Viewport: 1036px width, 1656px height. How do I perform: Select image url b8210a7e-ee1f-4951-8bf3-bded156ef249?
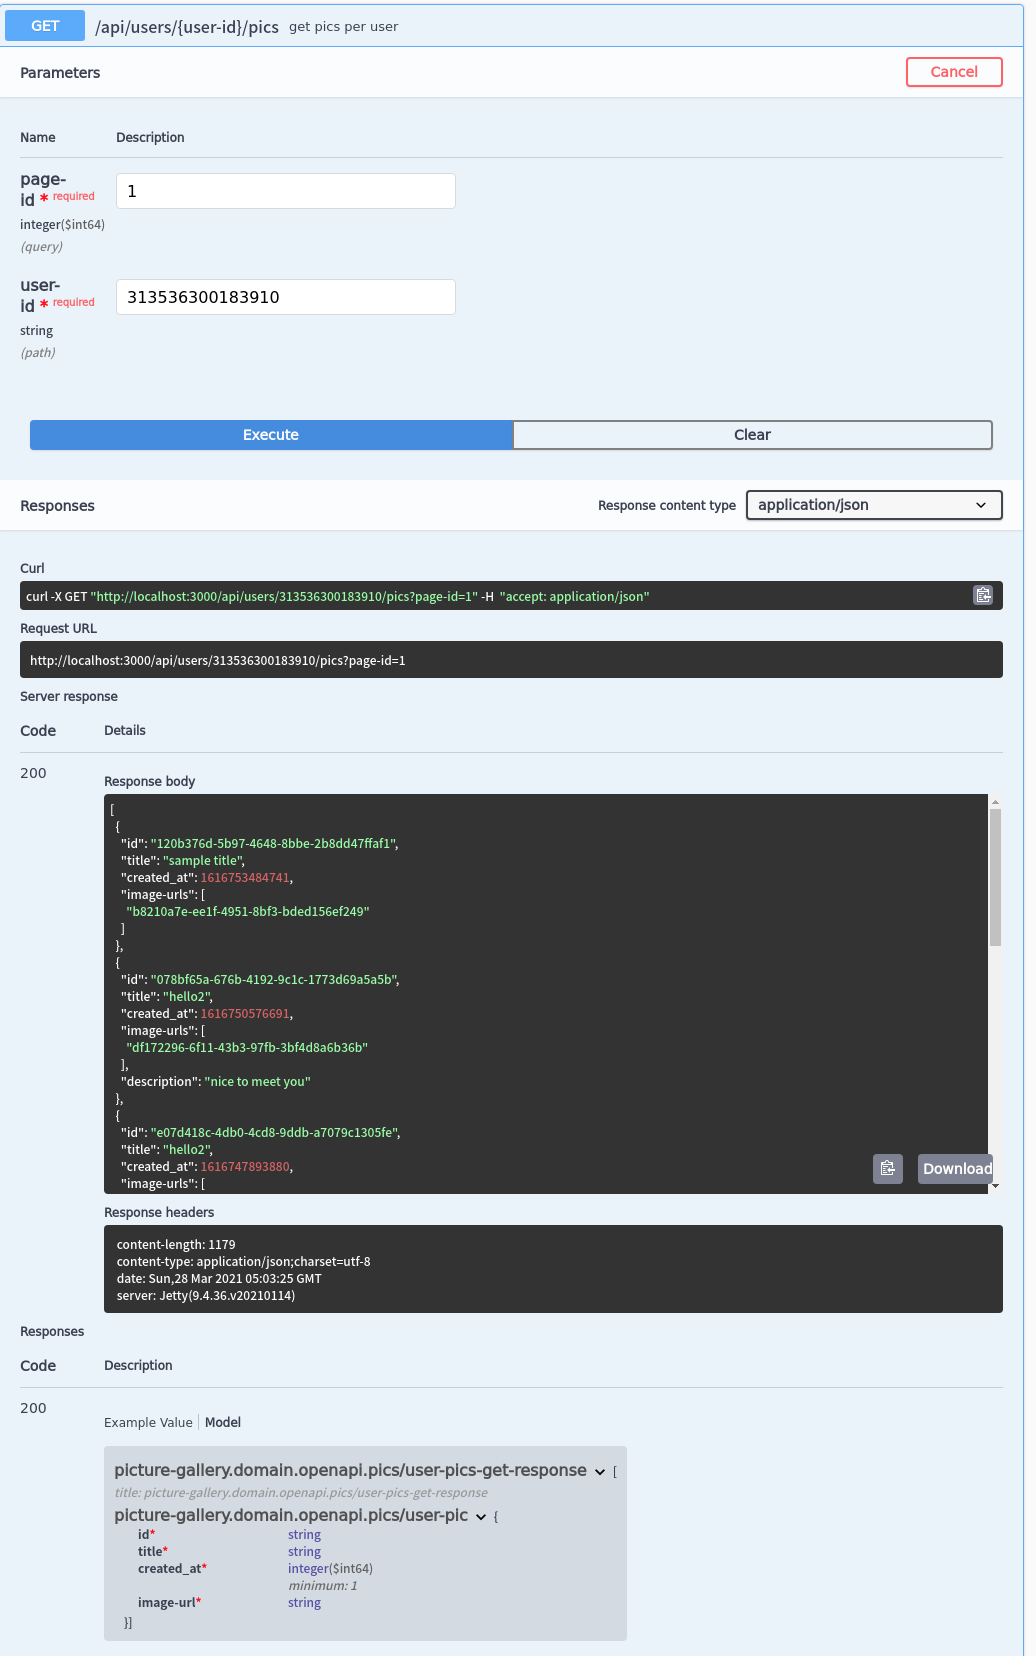(x=248, y=911)
